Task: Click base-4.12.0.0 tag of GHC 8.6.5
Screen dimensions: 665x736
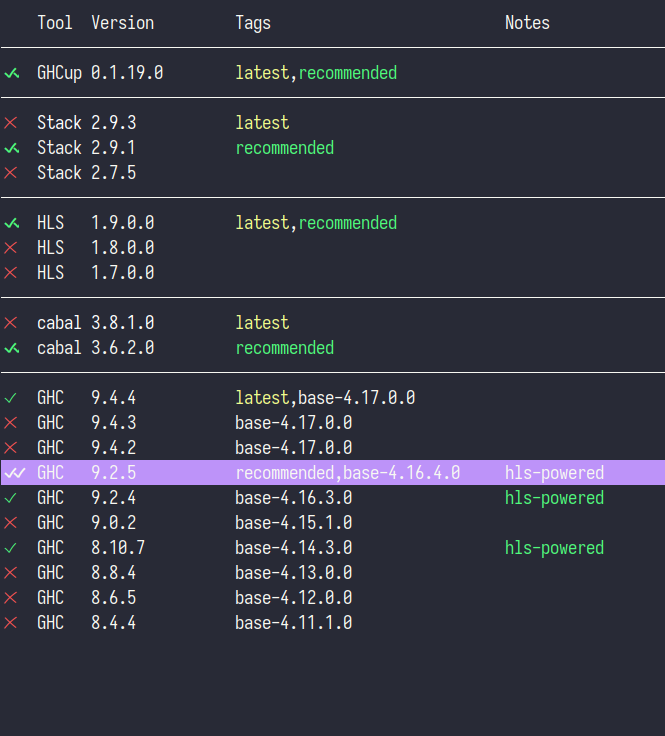Action: coord(293,598)
